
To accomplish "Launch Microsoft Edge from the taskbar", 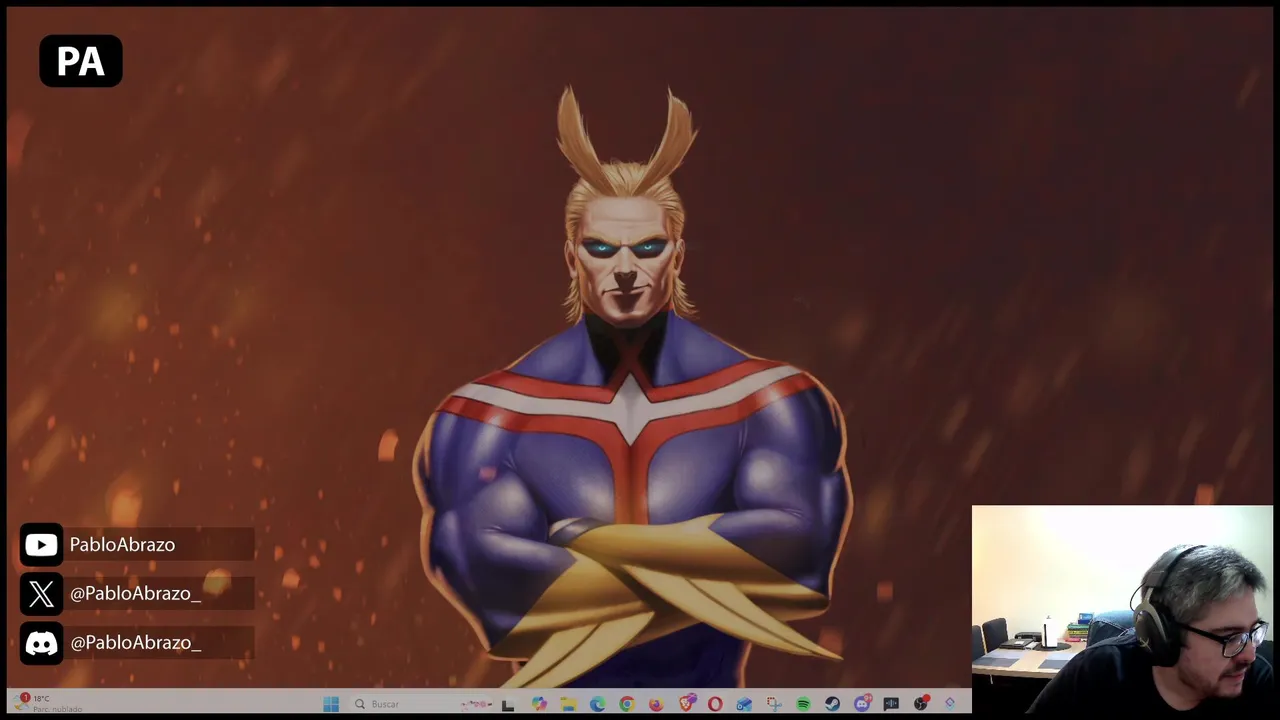I will [597, 704].
